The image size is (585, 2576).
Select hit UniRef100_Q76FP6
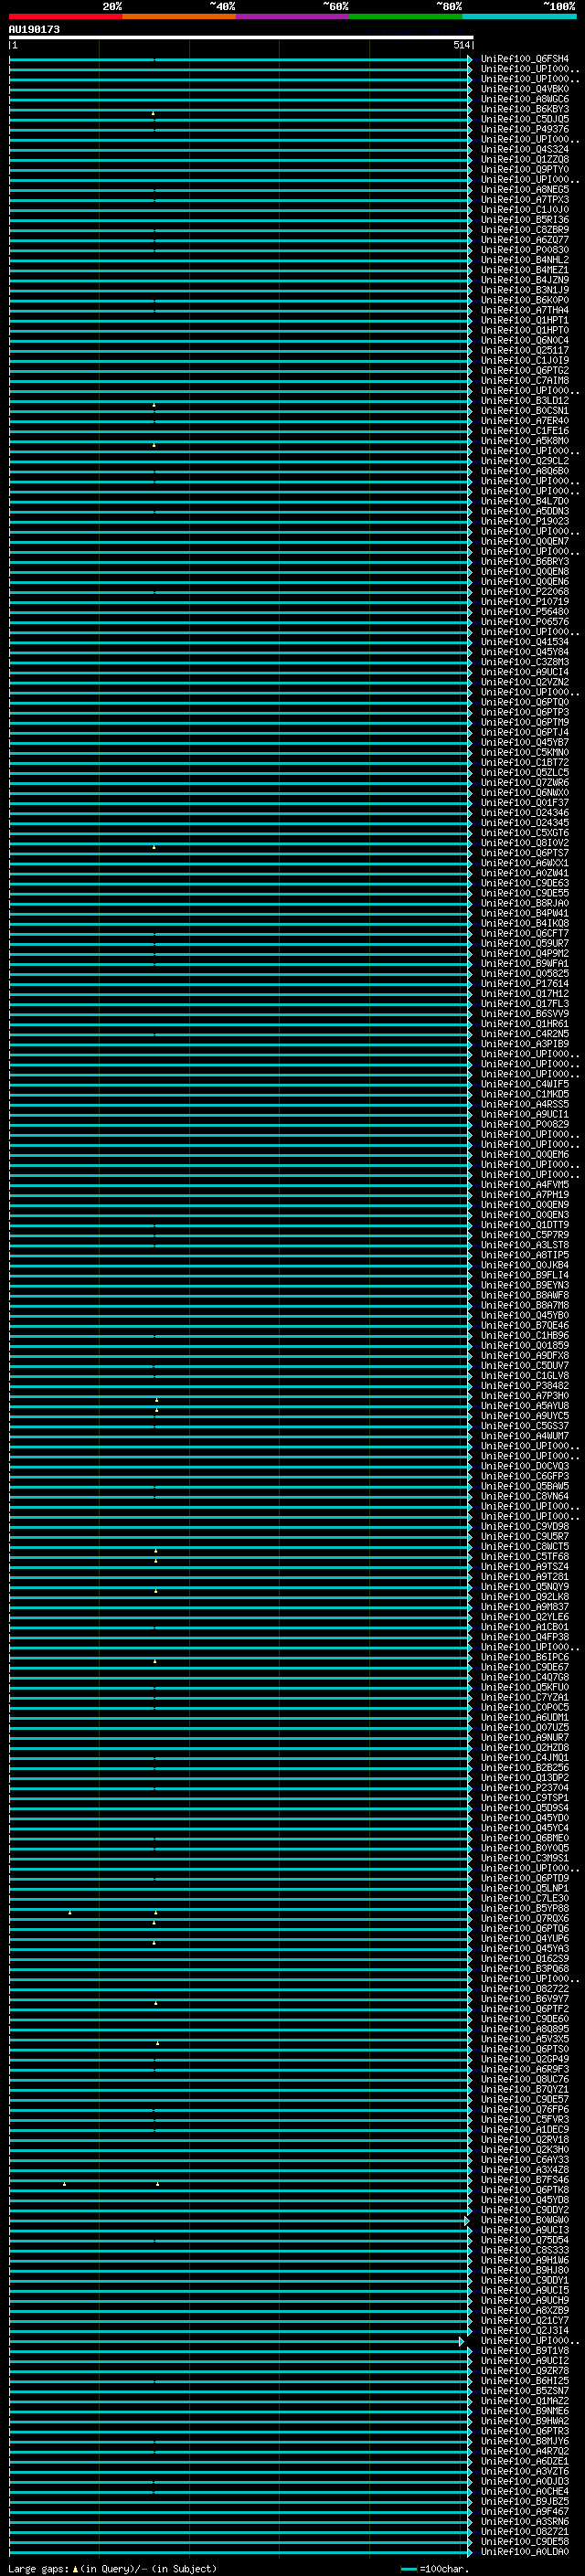pos(525,2109)
